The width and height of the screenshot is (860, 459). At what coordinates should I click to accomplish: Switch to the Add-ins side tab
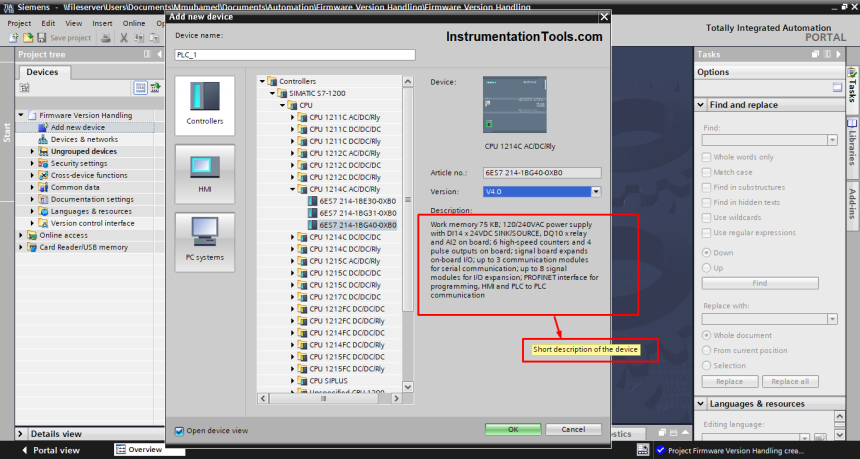852,204
